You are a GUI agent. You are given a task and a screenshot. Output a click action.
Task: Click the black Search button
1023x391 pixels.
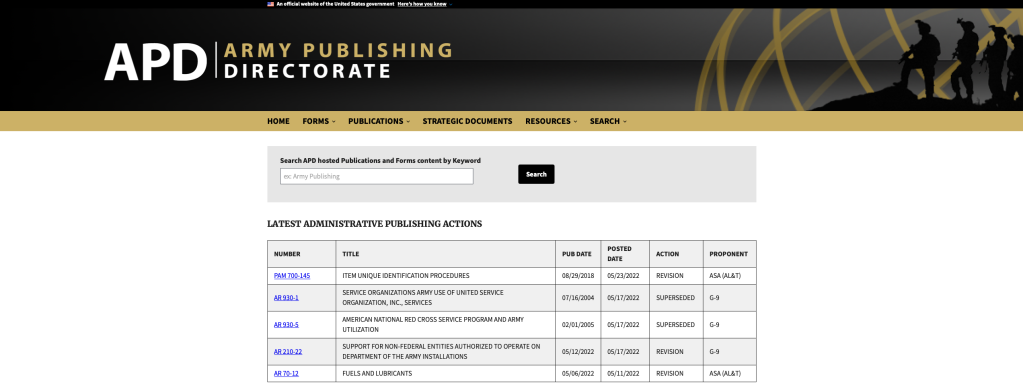coord(536,174)
